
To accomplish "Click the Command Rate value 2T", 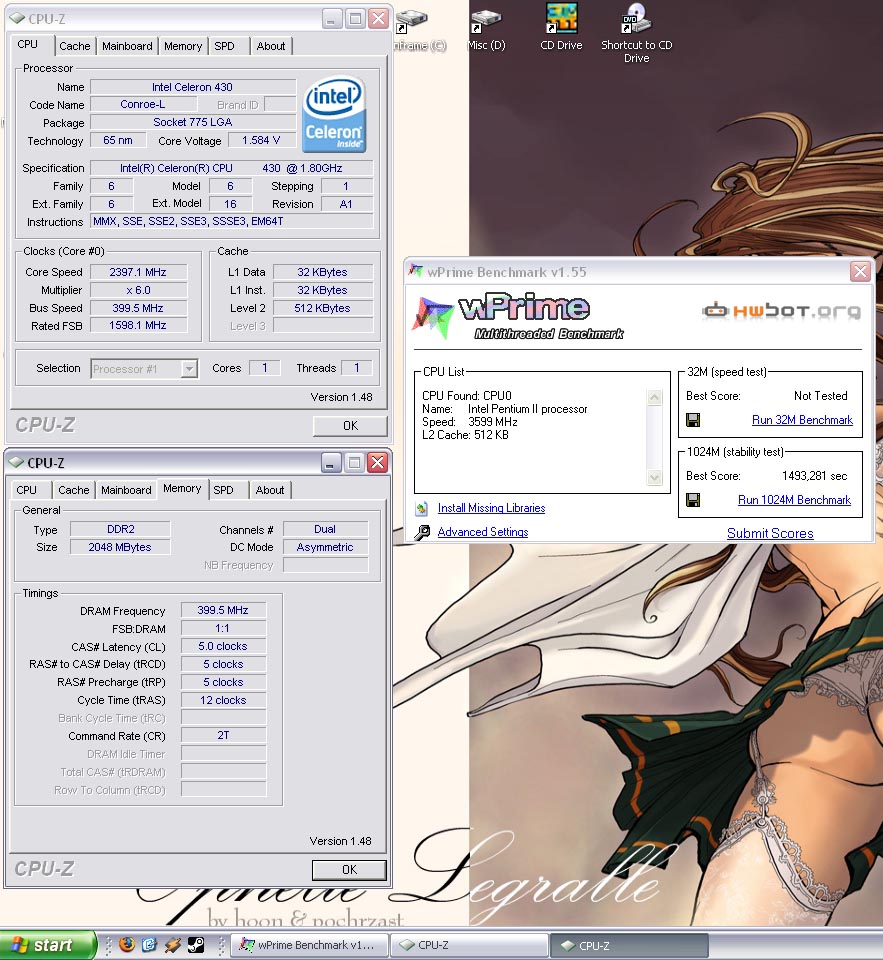I will (223, 735).
